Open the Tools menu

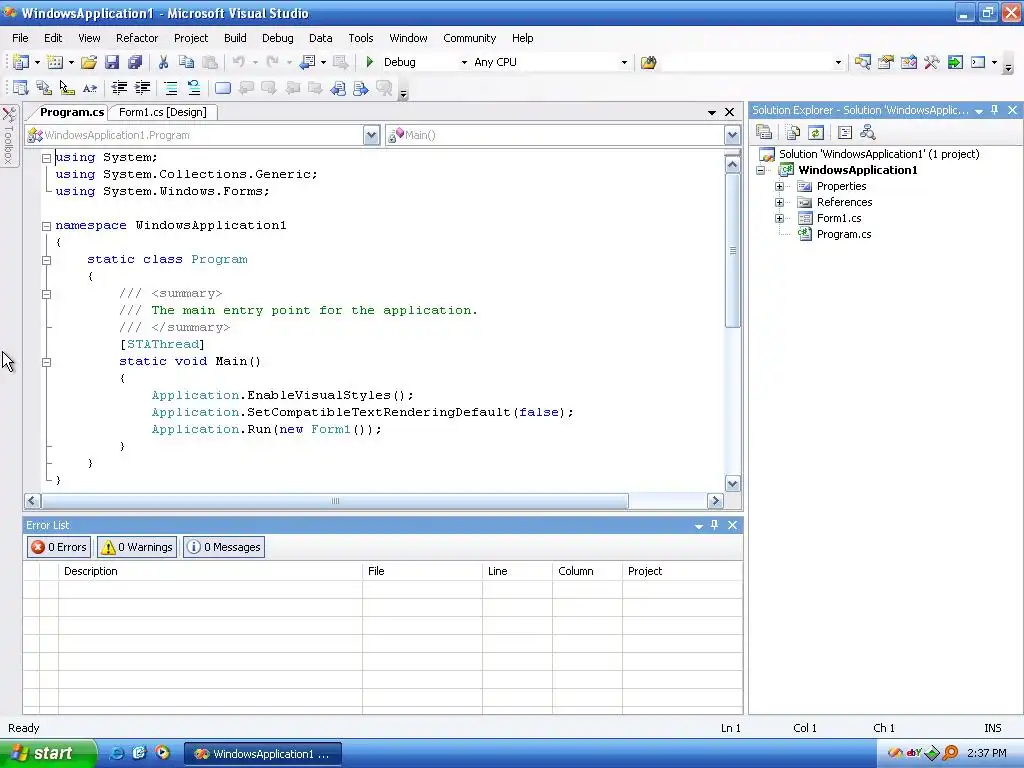coord(360,38)
